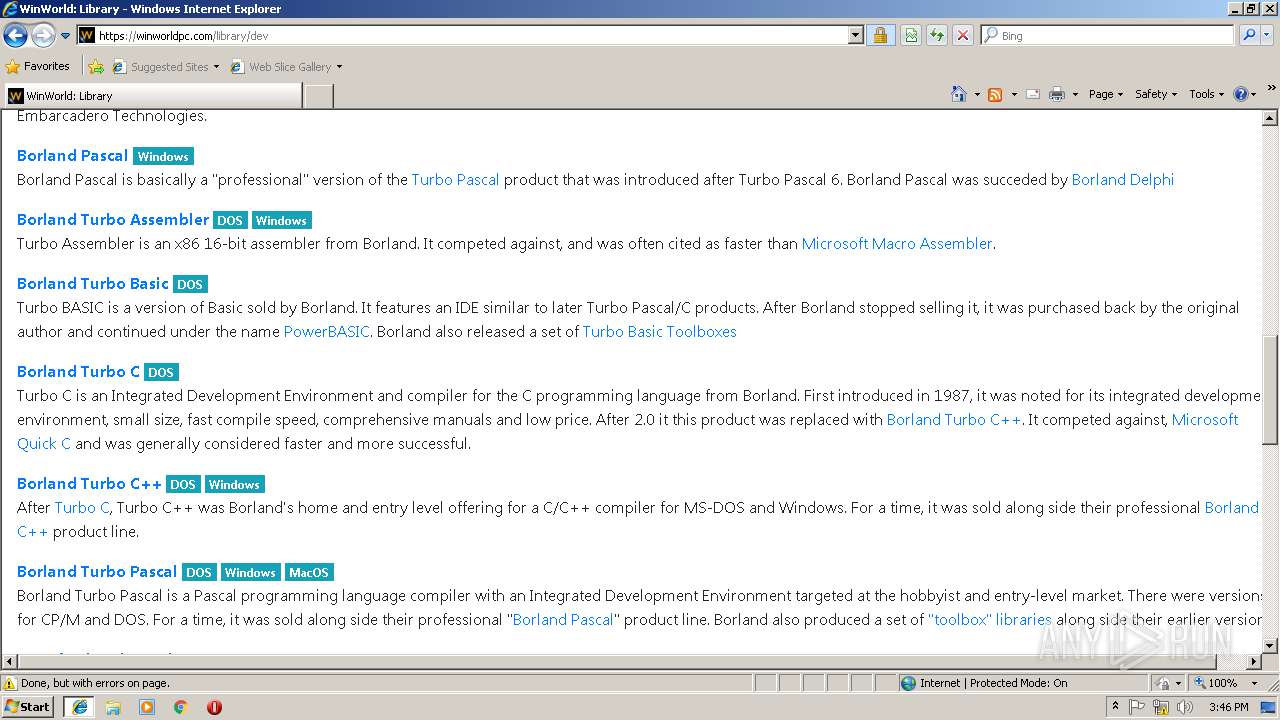
Task: Click the MacOS tag beside Borland Turbo Pascal
Action: 308,572
